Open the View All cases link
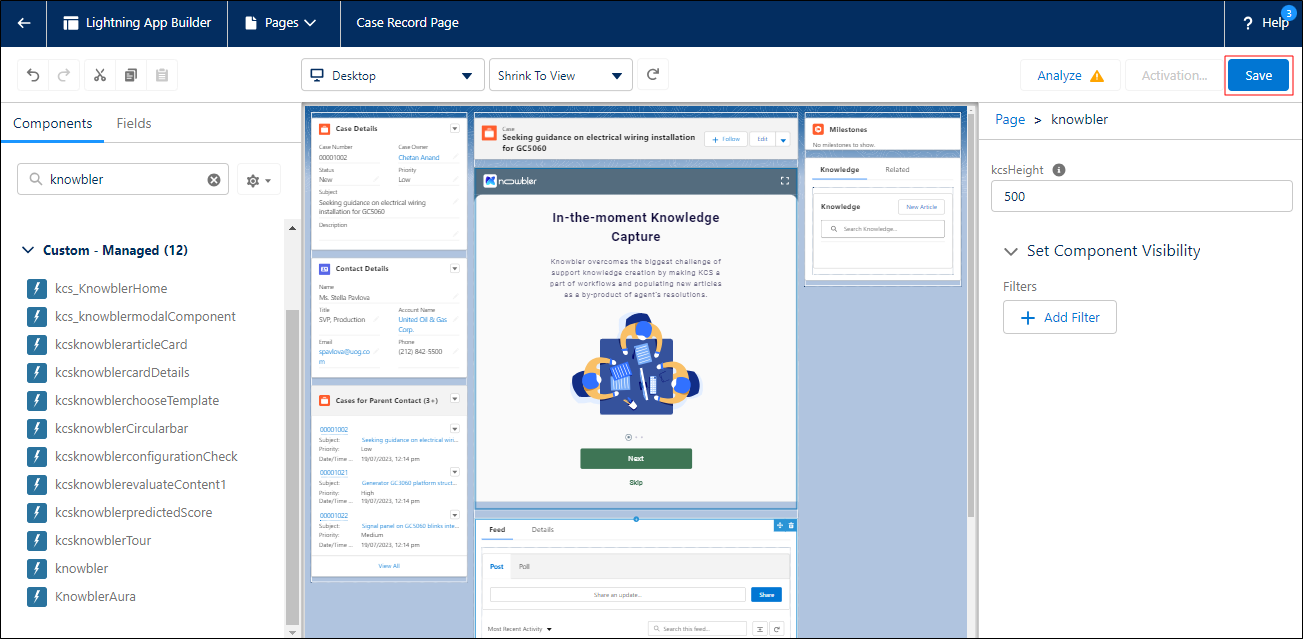The image size is (1303, 639). (x=389, y=566)
